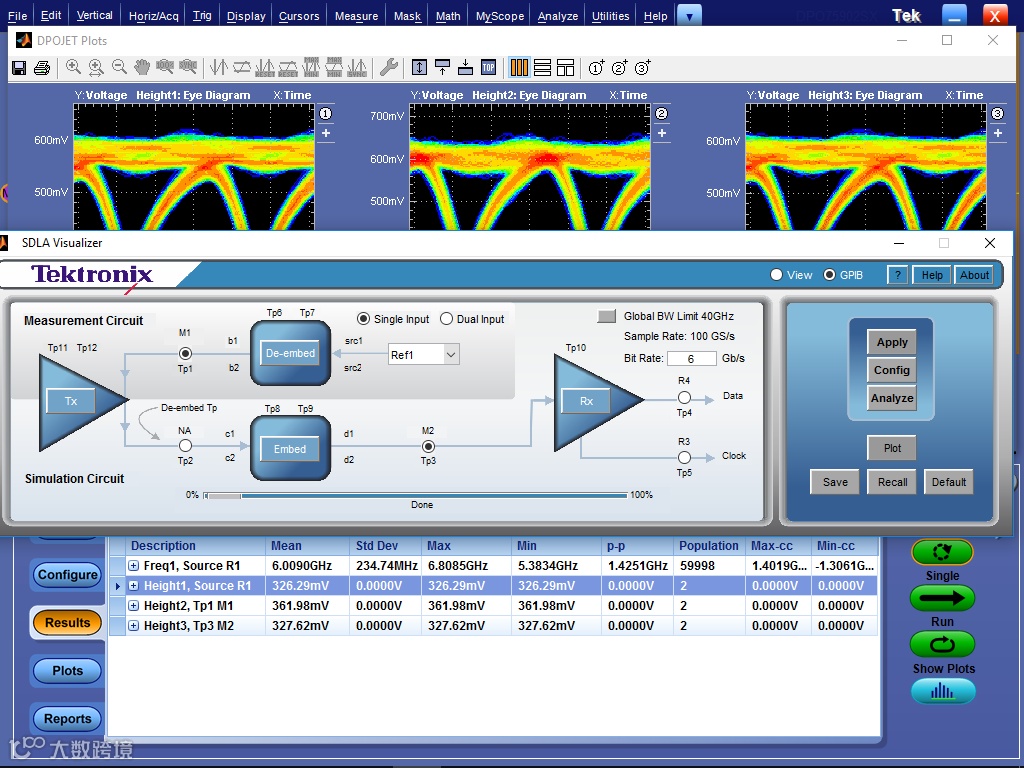The width and height of the screenshot is (1024, 768).
Task: Click the plot 1 select icon in toolbar
Action: pos(596,67)
